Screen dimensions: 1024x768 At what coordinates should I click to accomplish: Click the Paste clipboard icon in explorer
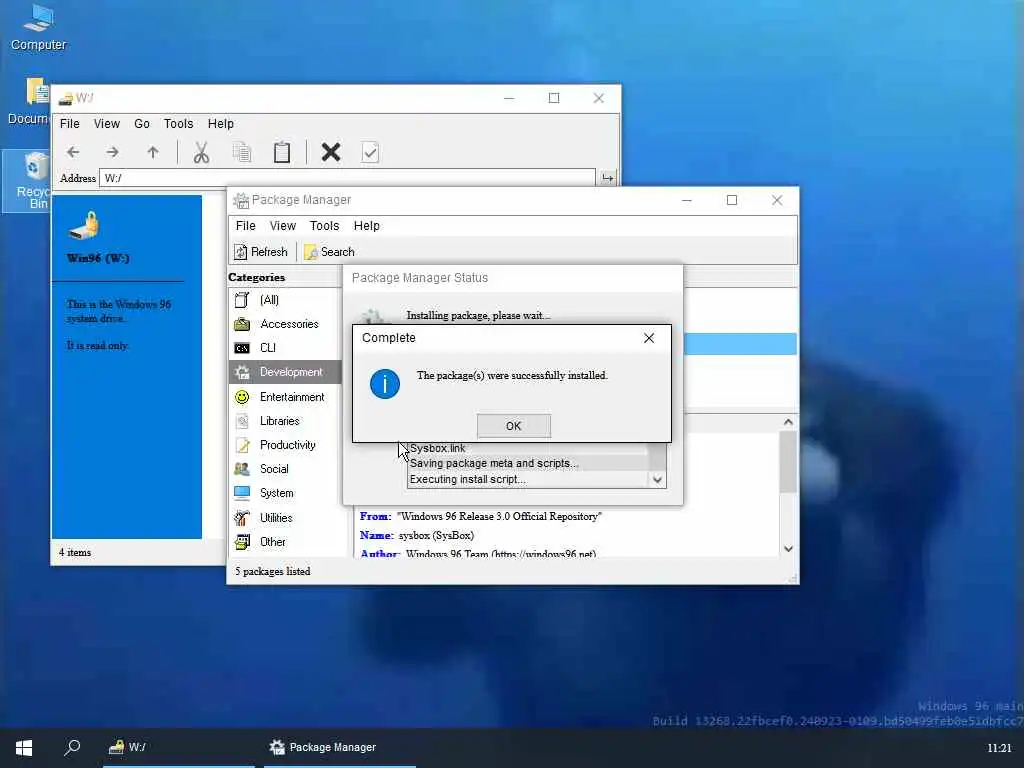(281, 152)
